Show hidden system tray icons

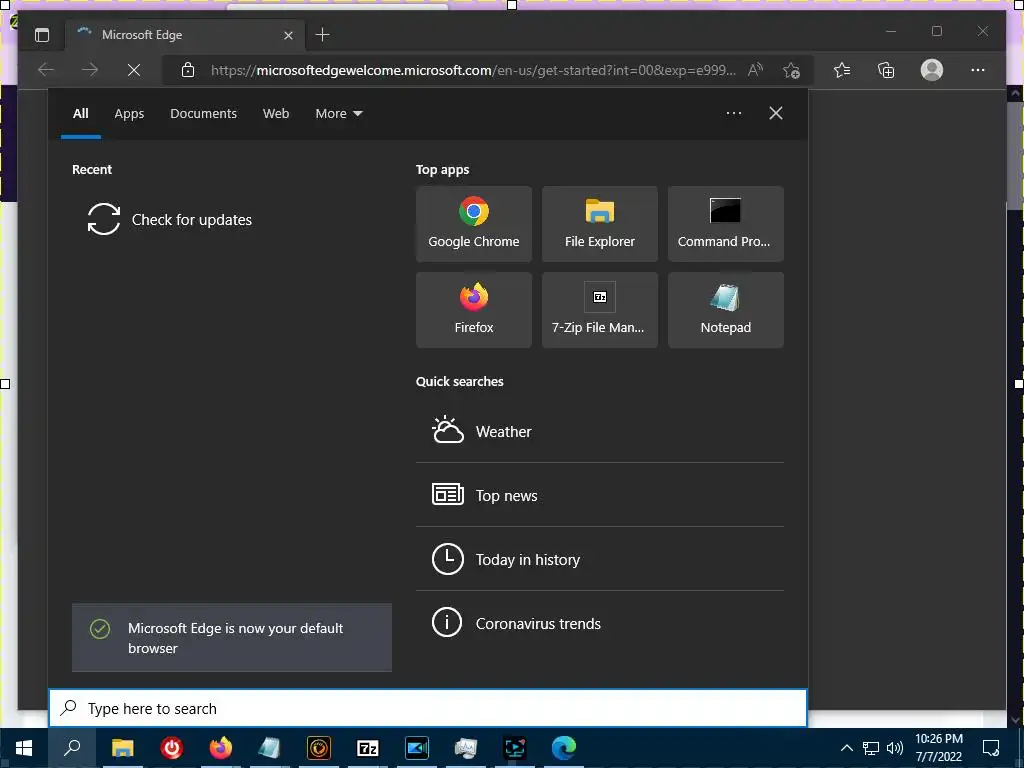pos(846,748)
